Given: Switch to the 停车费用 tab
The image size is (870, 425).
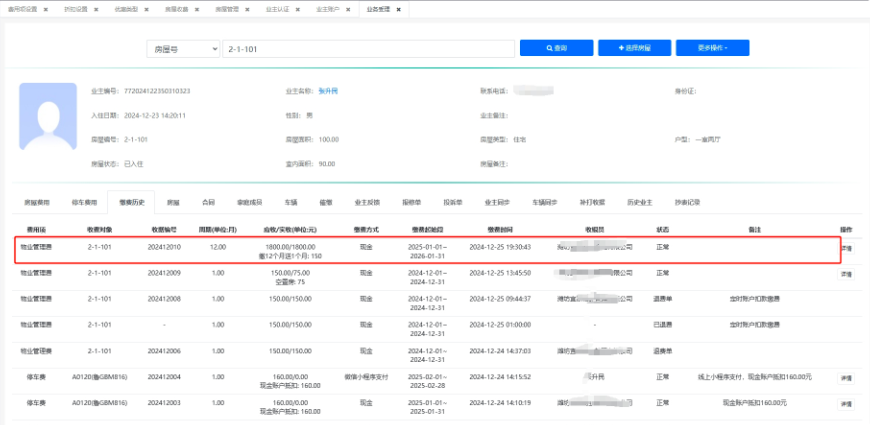Looking at the screenshot, I should click(x=85, y=202).
